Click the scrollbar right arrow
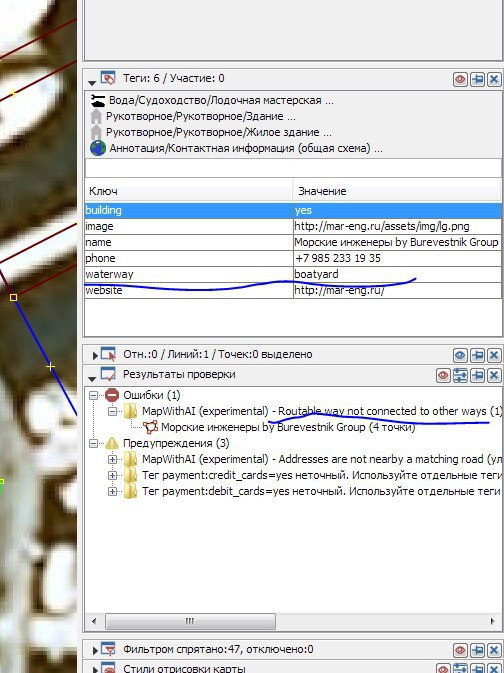Image resolution: width=504 pixels, height=673 pixels. point(492,621)
